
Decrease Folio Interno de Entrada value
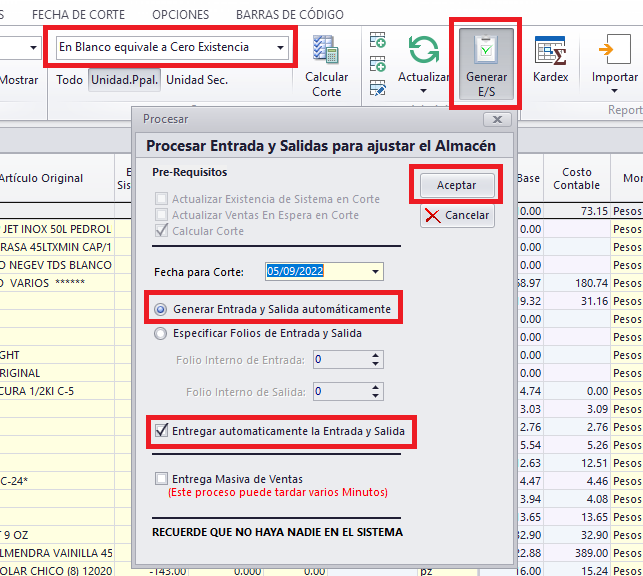click(375, 364)
